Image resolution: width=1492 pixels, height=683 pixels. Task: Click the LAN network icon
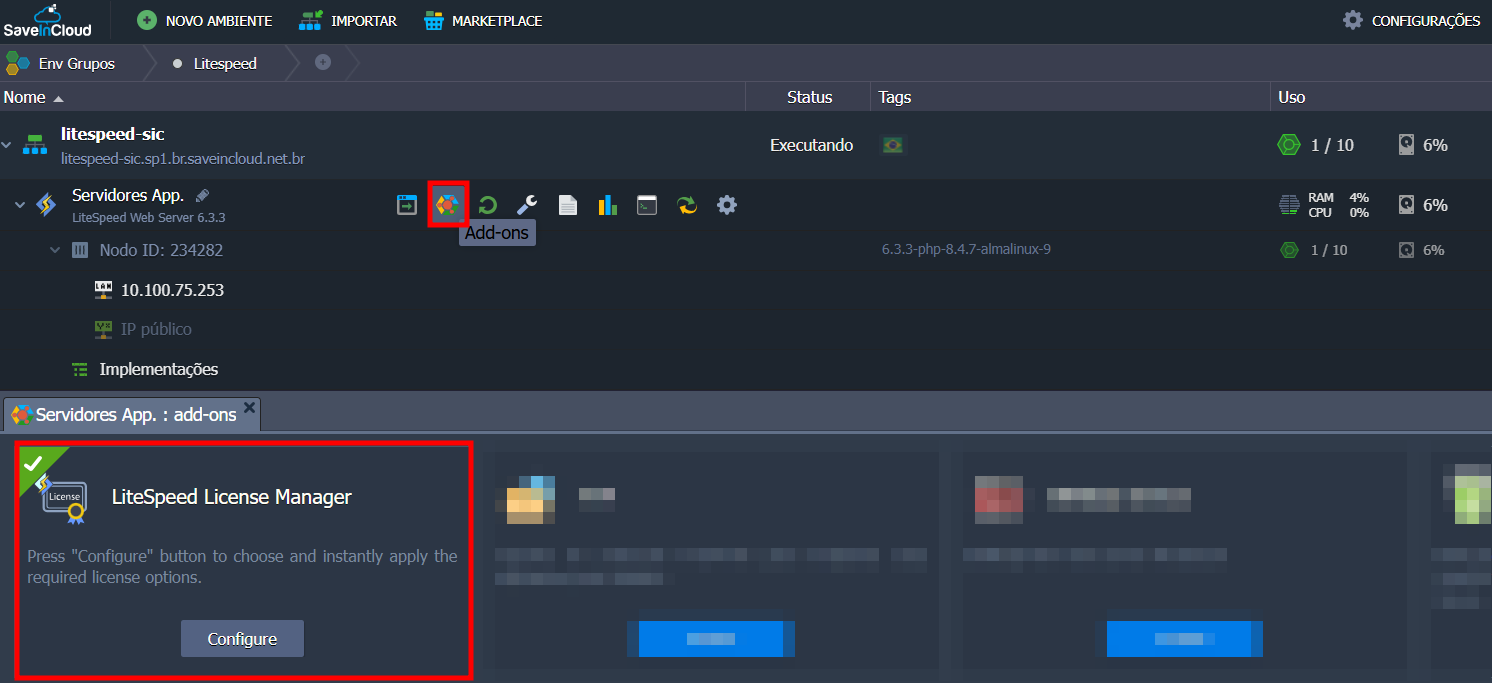tap(103, 289)
